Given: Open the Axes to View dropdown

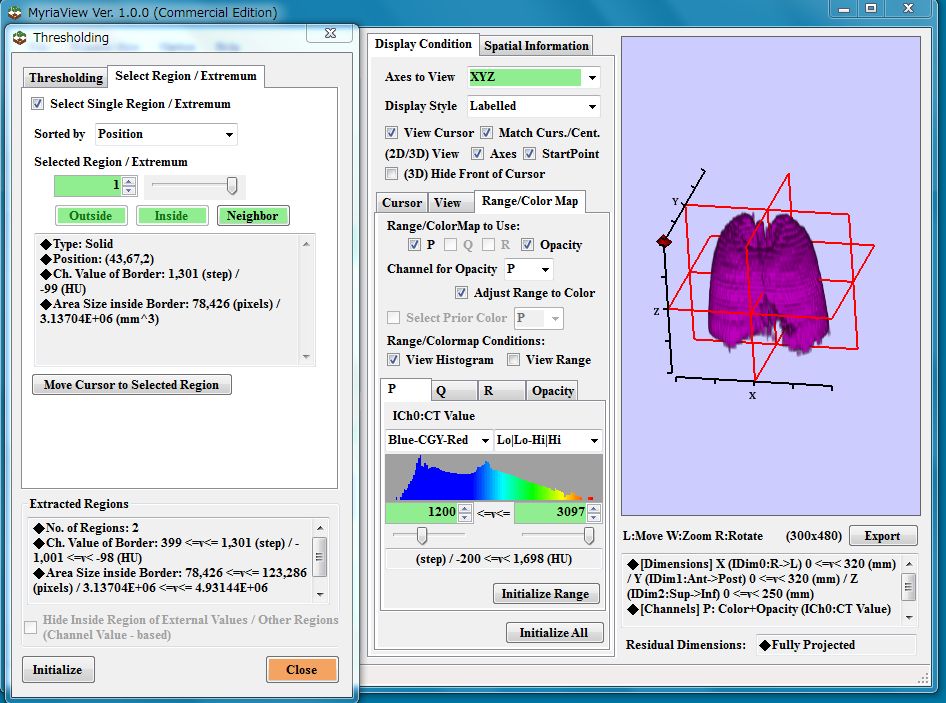Looking at the screenshot, I should 592,77.
